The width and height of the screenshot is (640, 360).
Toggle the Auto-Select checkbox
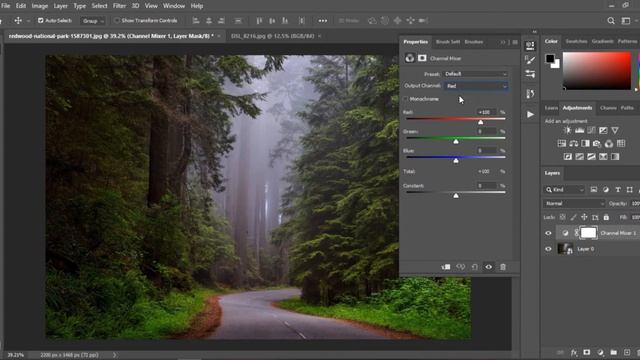pos(40,20)
